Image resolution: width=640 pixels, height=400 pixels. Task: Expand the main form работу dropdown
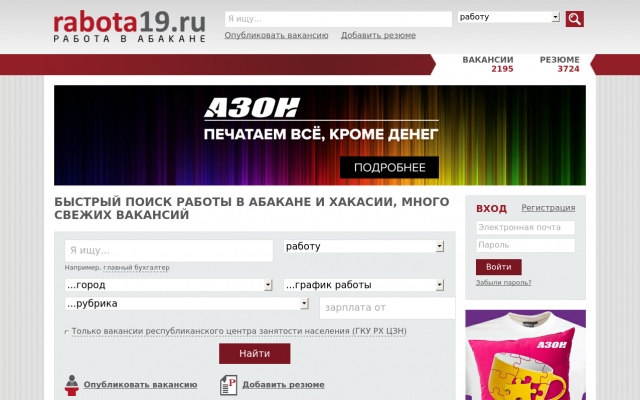tap(364, 246)
